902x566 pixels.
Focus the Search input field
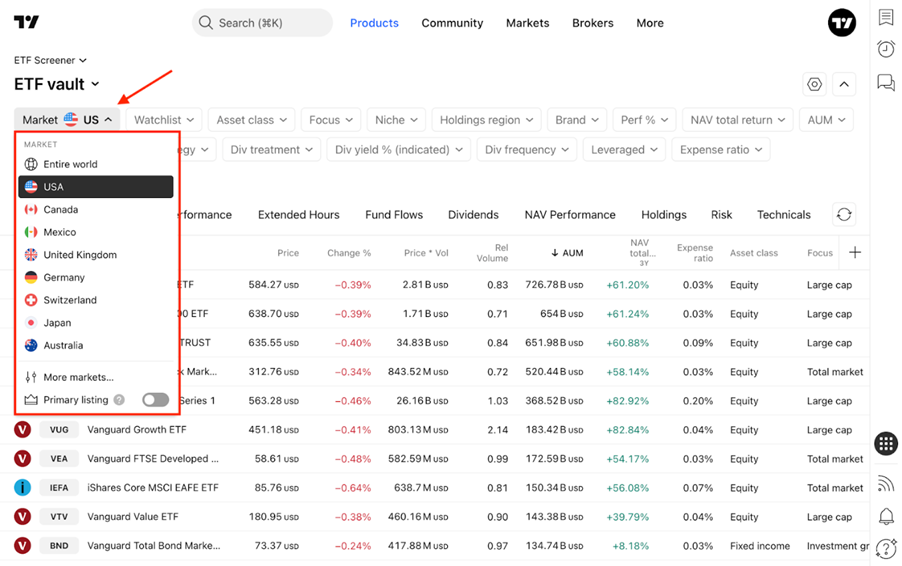262,22
